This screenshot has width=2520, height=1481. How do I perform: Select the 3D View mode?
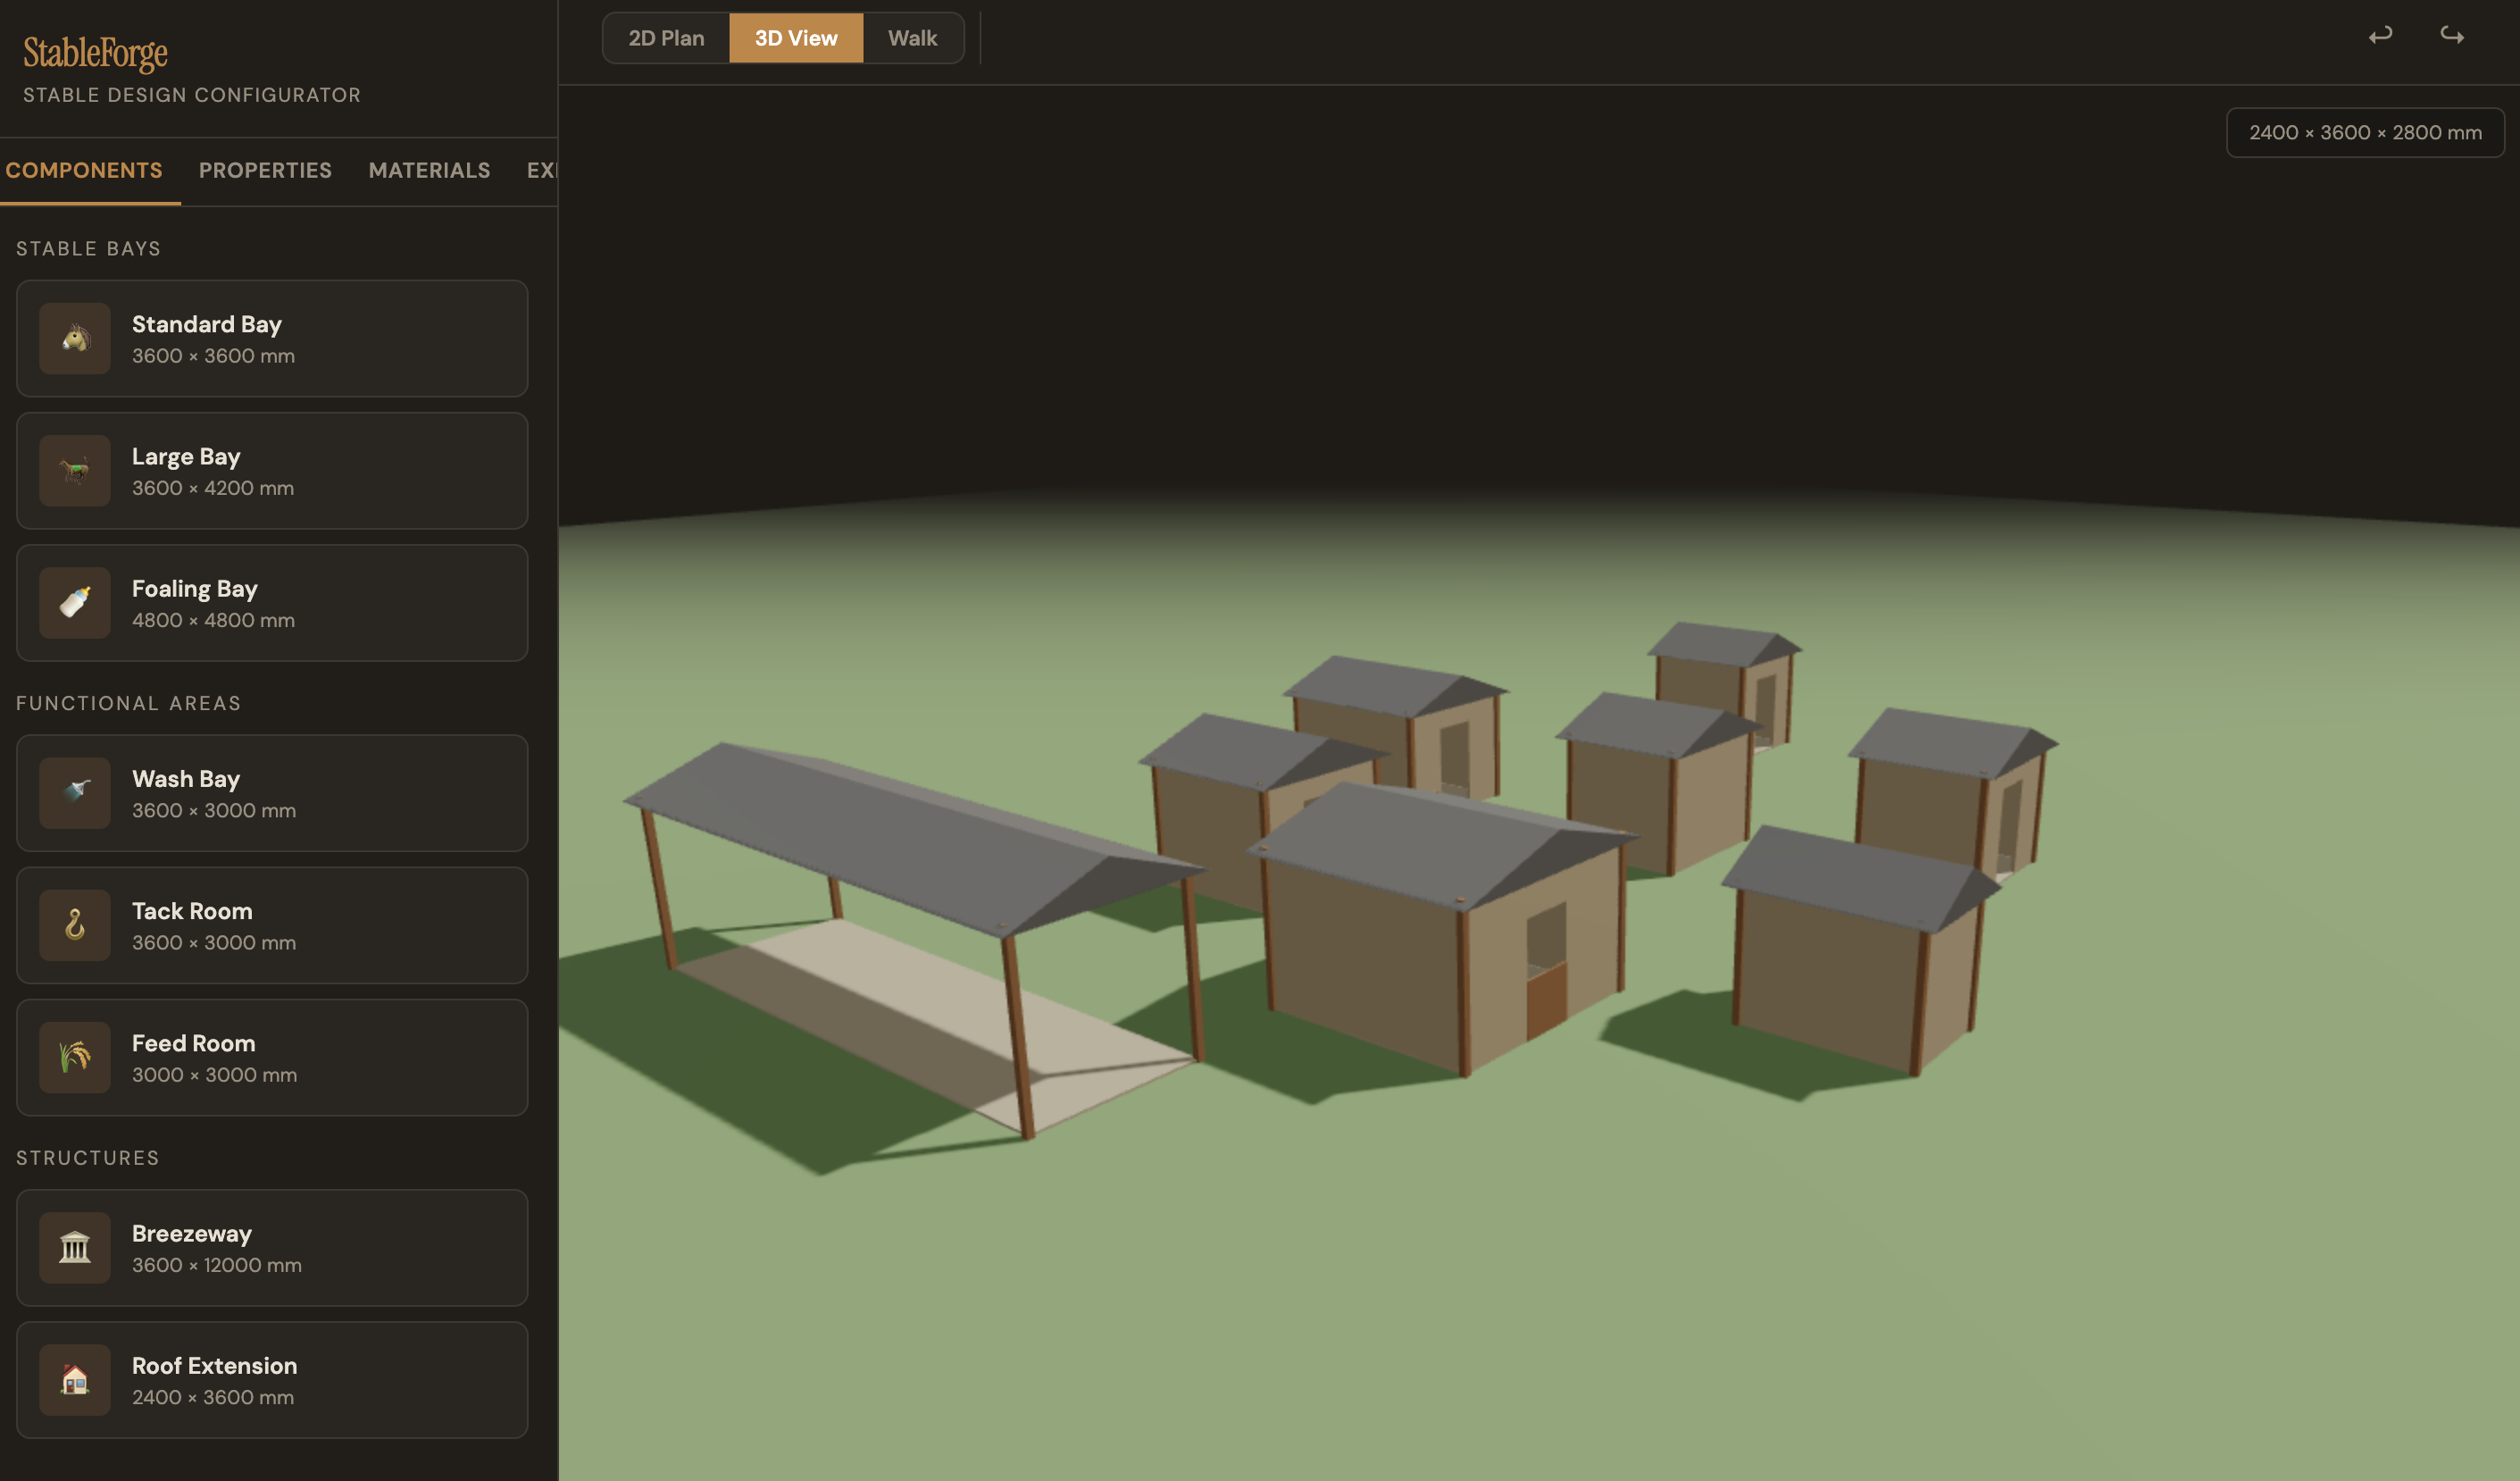pyautogui.click(x=796, y=38)
